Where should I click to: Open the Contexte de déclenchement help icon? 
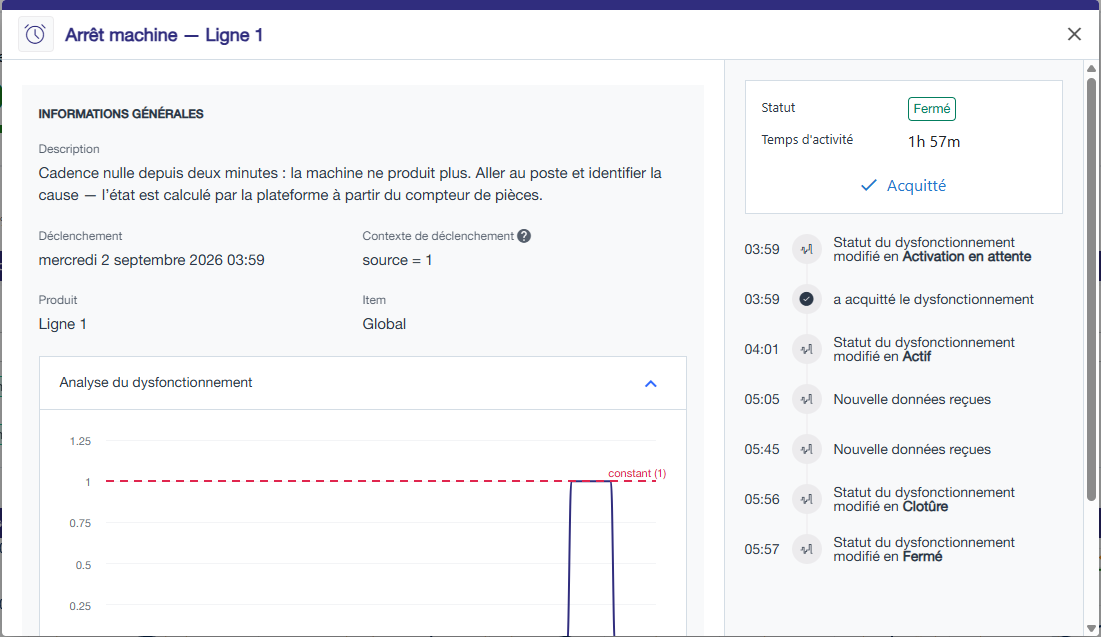tap(524, 236)
